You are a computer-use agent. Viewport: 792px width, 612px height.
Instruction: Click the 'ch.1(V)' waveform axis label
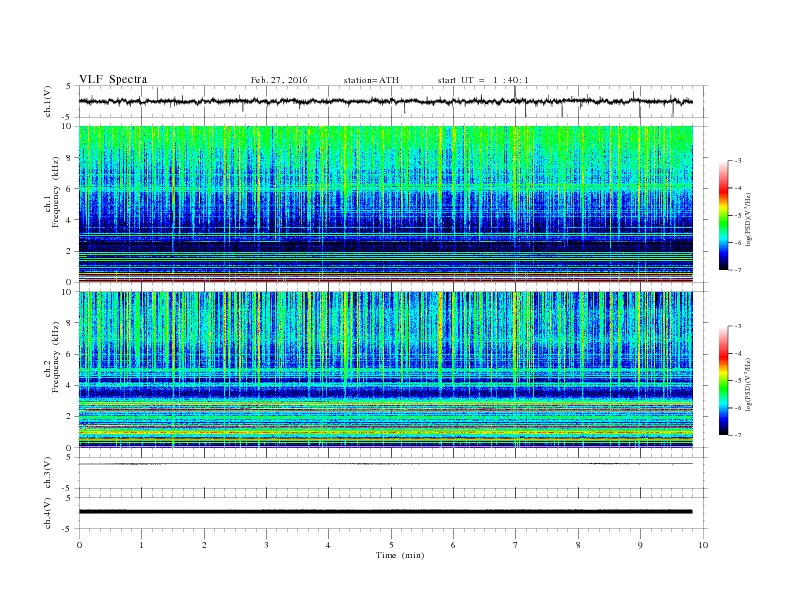tap(48, 101)
